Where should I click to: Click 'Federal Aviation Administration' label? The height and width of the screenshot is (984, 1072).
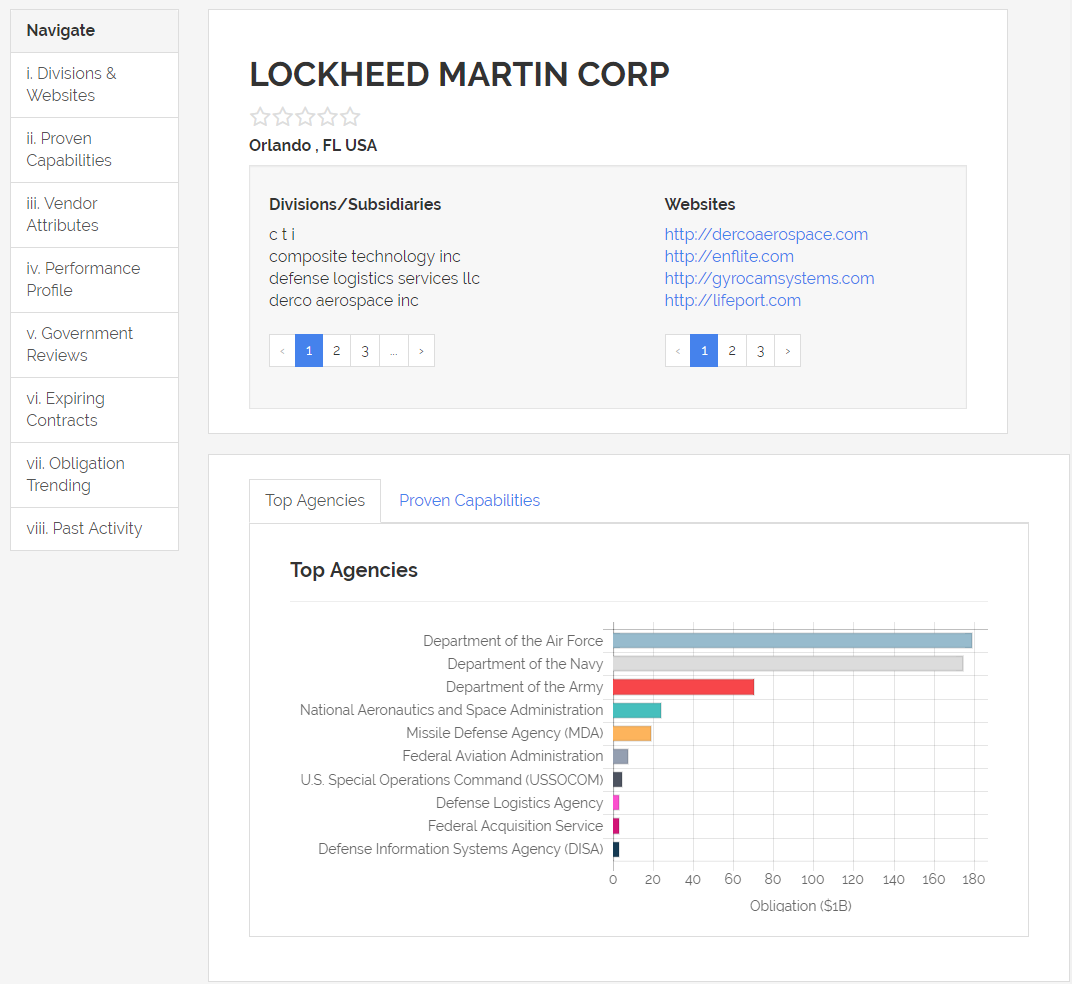point(502,756)
